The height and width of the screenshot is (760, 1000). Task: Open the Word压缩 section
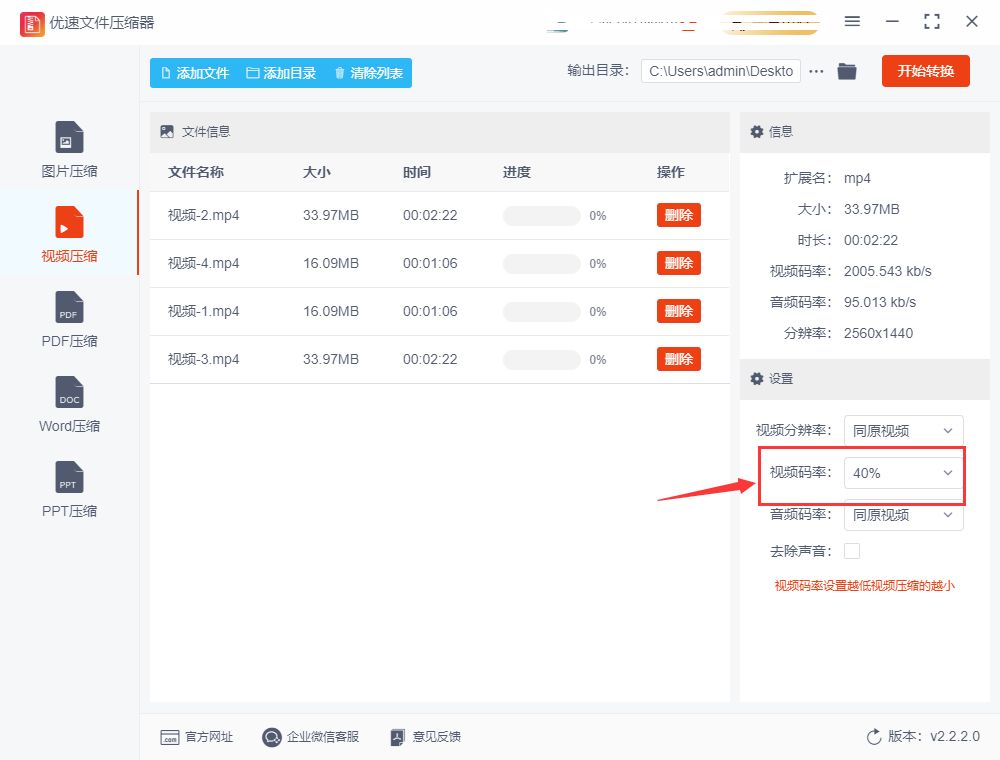pyautogui.click(x=69, y=405)
